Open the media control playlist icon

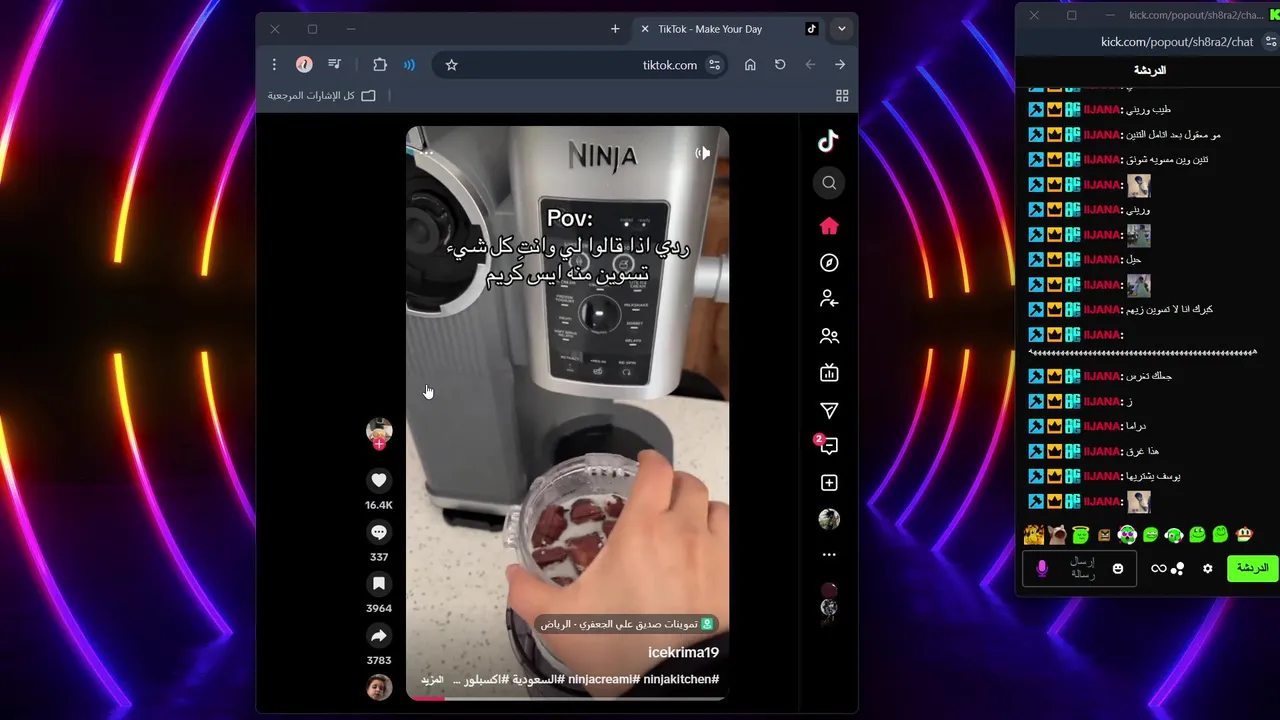[334, 64]
